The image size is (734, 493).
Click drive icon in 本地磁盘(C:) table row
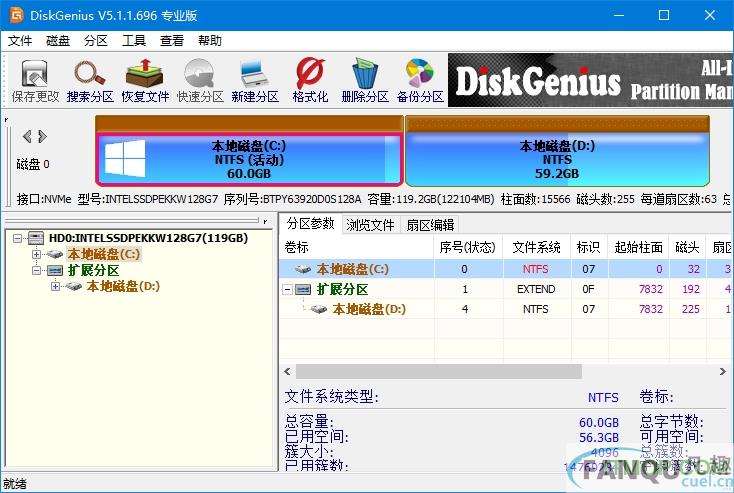pyautogui.click(x=302, y=269)
